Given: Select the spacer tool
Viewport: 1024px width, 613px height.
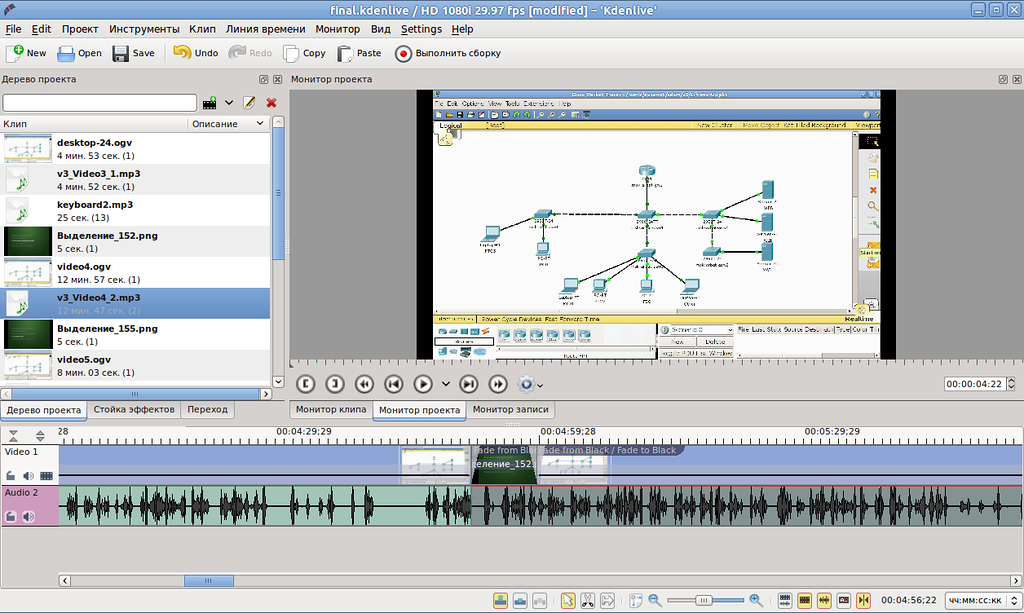Looking at the screenshot, I should [607, 600].
